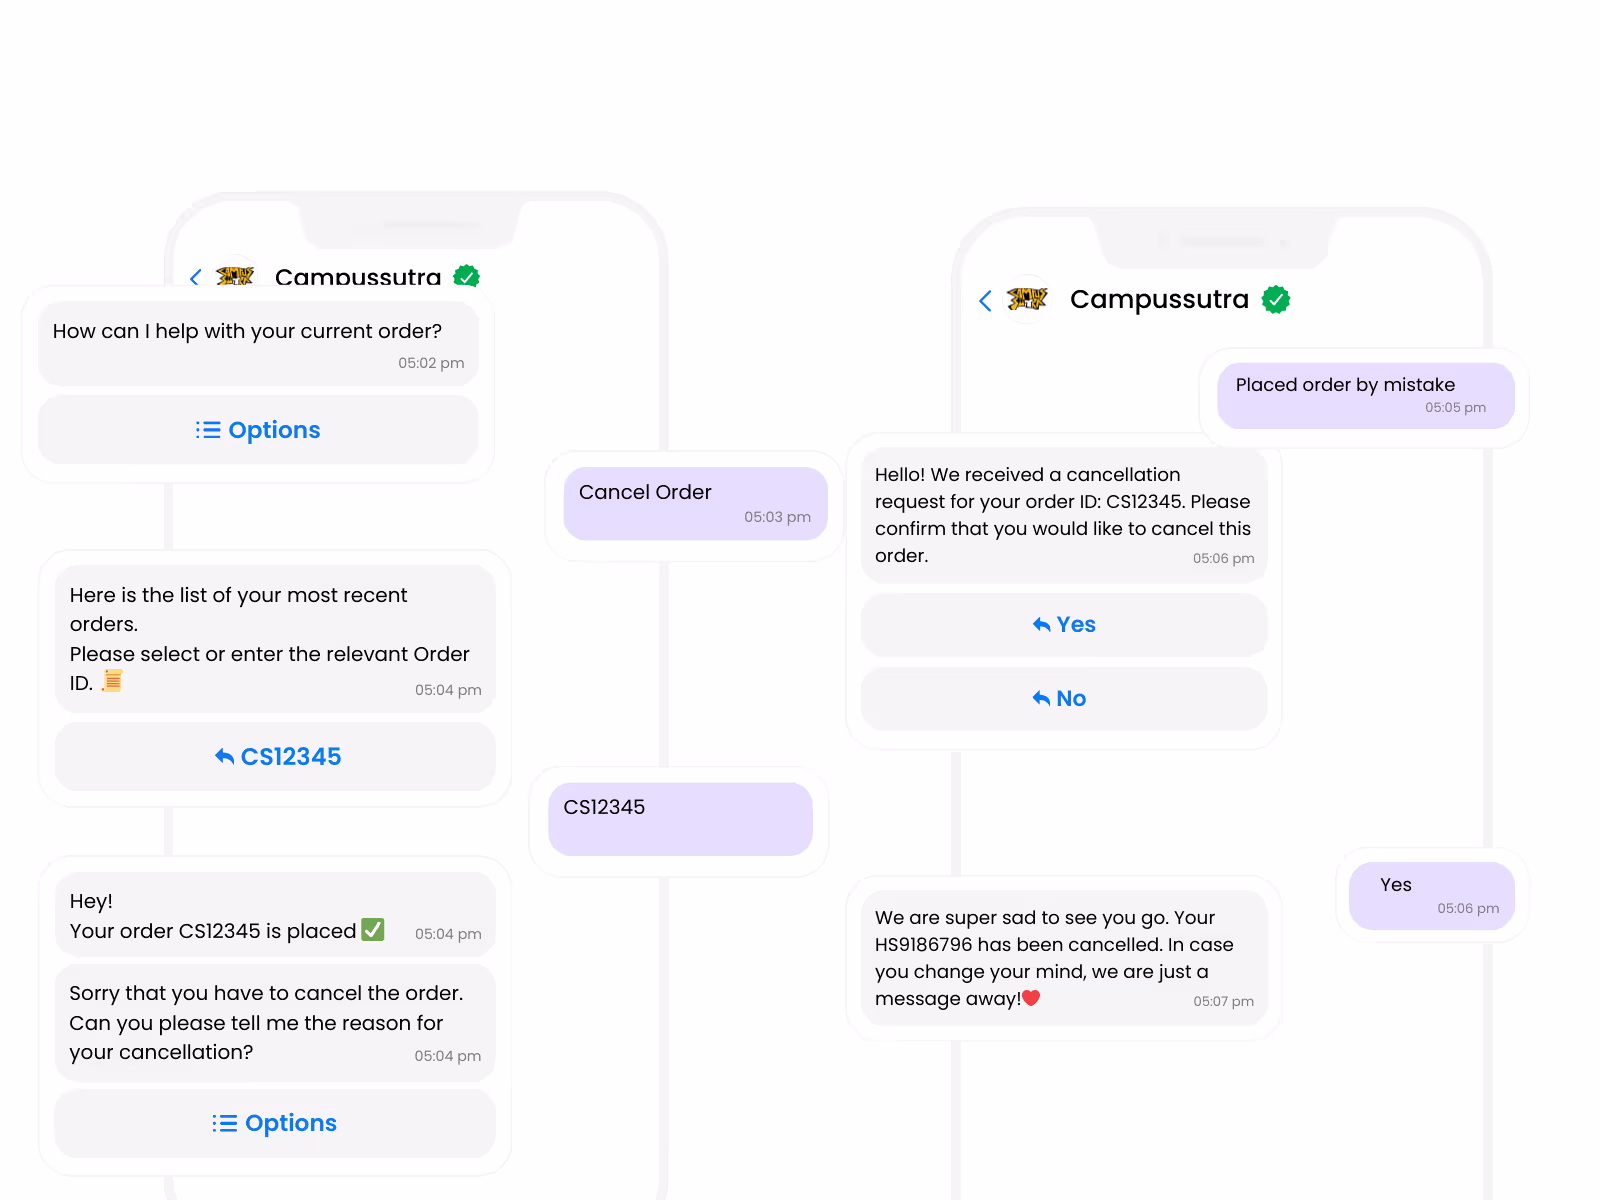Viewport: 1600px width, 1200px height.
Task: Tap the back chevron in the left phone header
Action: pyautogui.click(x=195, y=277)
